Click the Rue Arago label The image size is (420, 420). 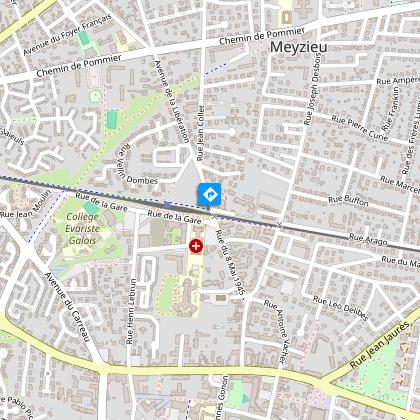coord(368,239)
